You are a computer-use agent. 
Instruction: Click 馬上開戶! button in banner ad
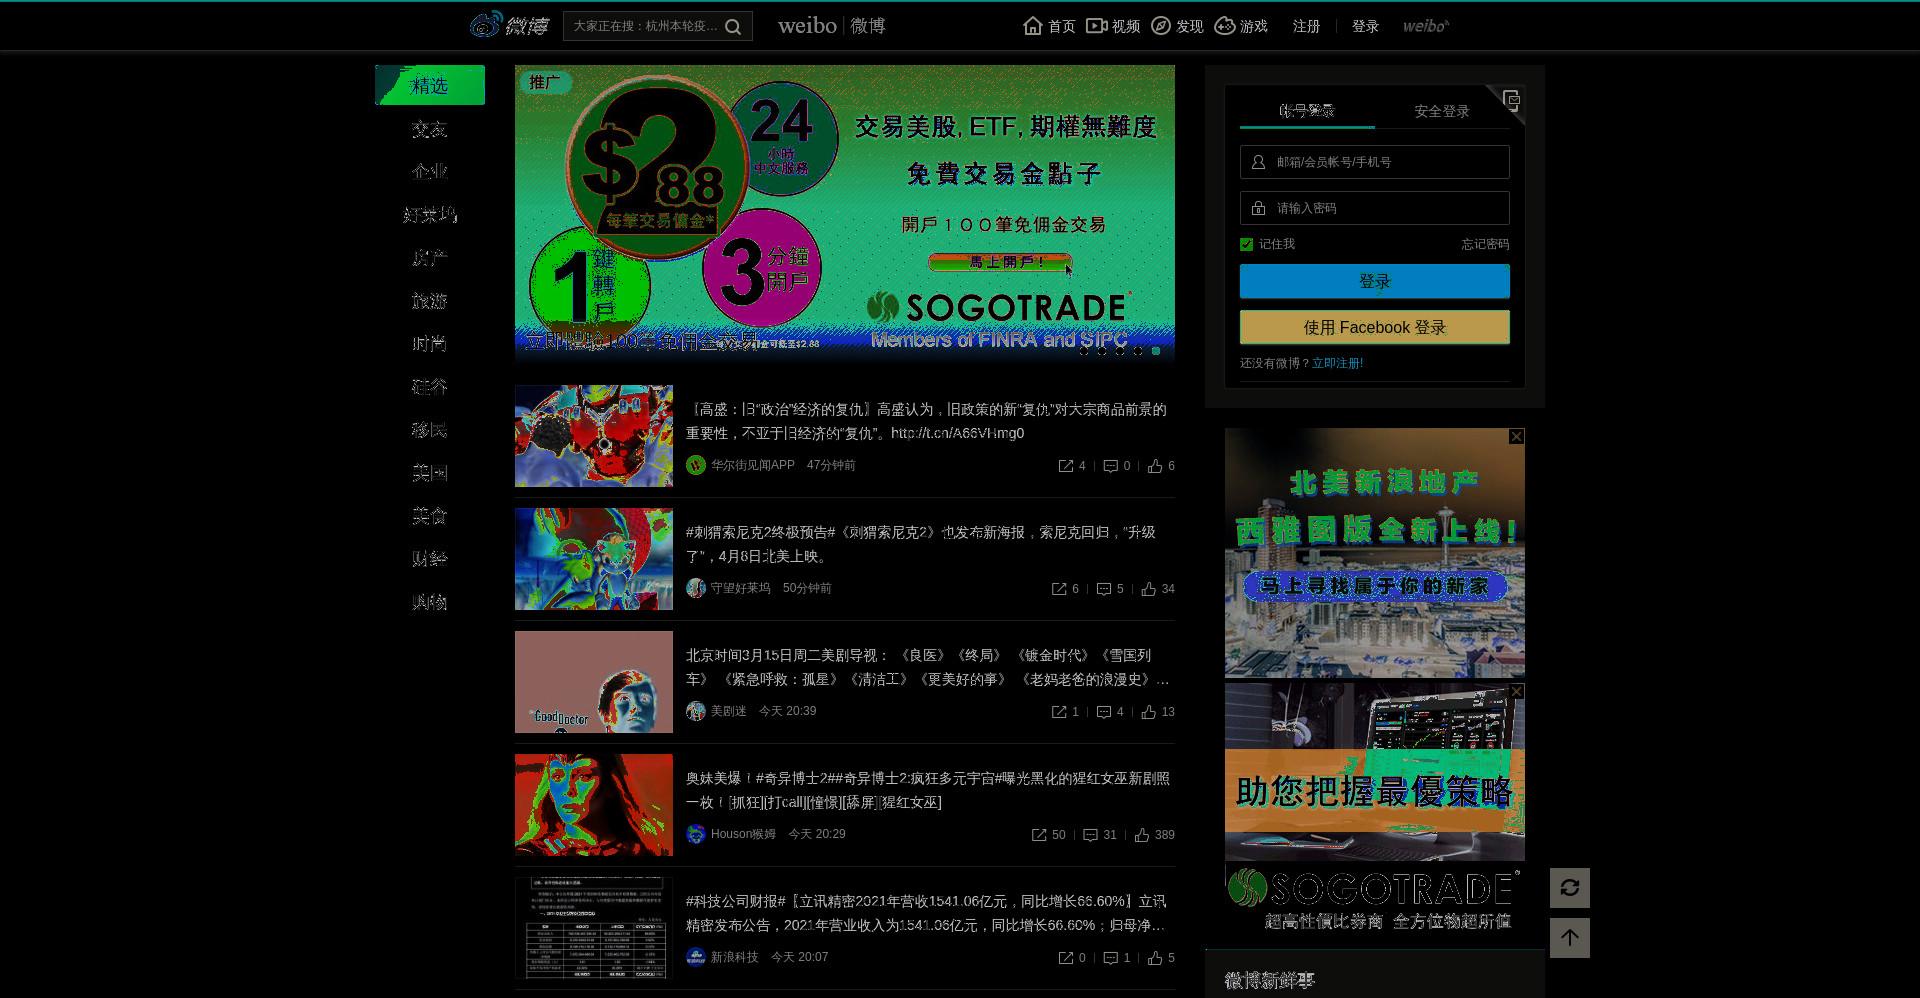(x=1000, y=262)
